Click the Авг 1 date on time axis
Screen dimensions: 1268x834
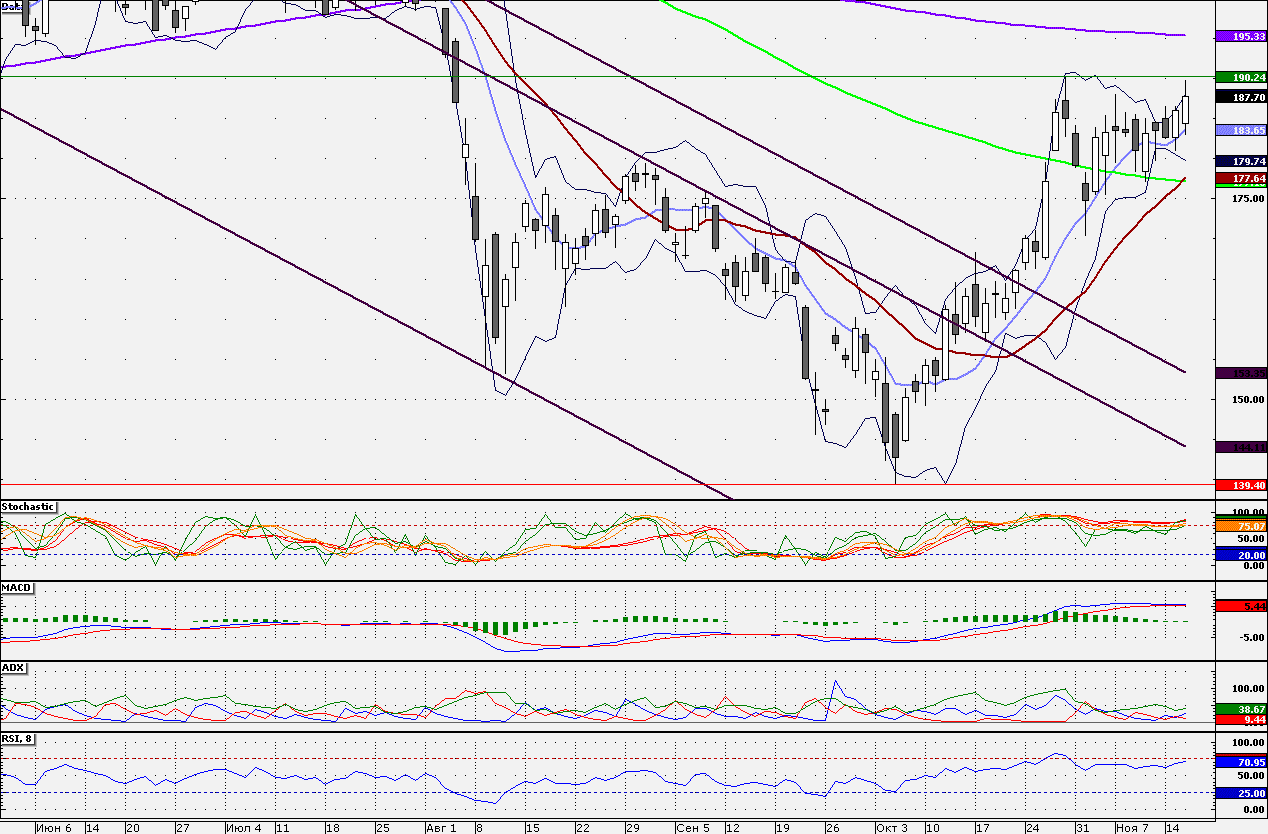[440, 828]
